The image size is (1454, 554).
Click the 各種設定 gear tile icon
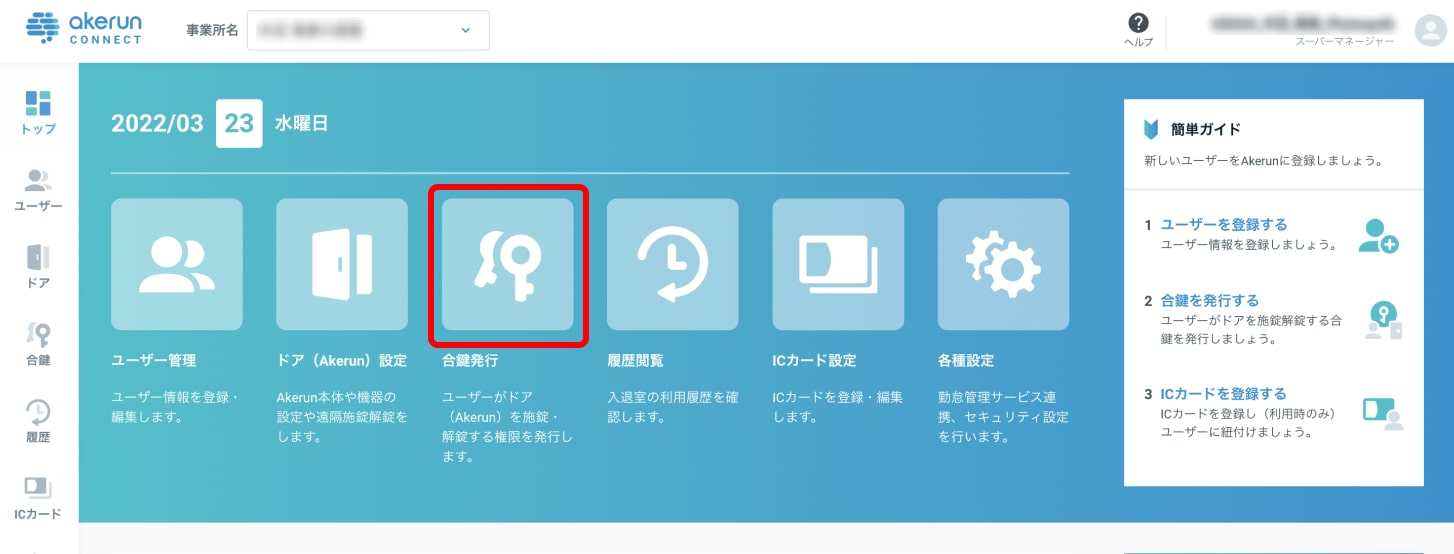[1003, 264]
